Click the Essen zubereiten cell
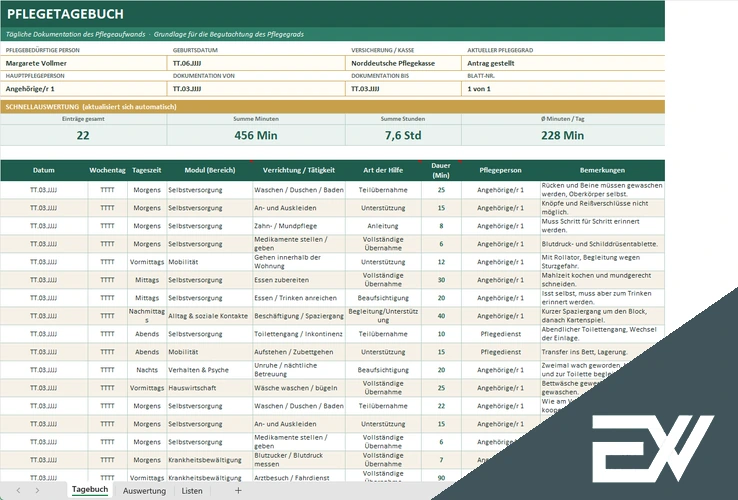Viewport: 738px width, 500px height. click(x=299, y=280)
